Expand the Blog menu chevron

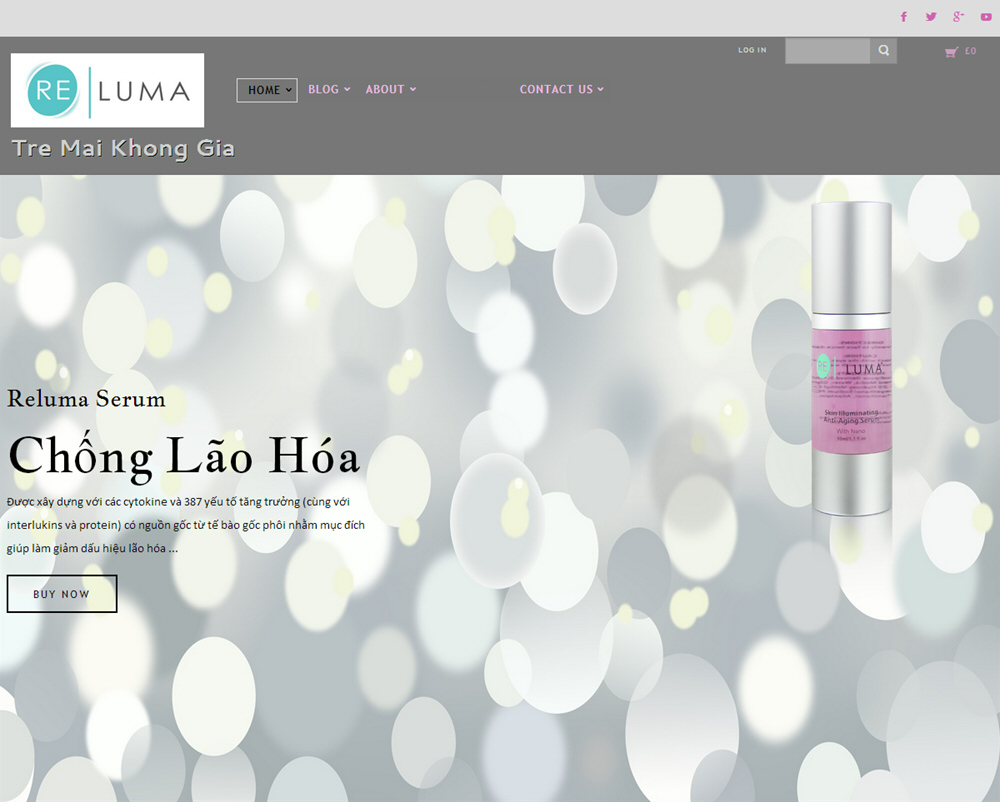[x=347, y=89]
